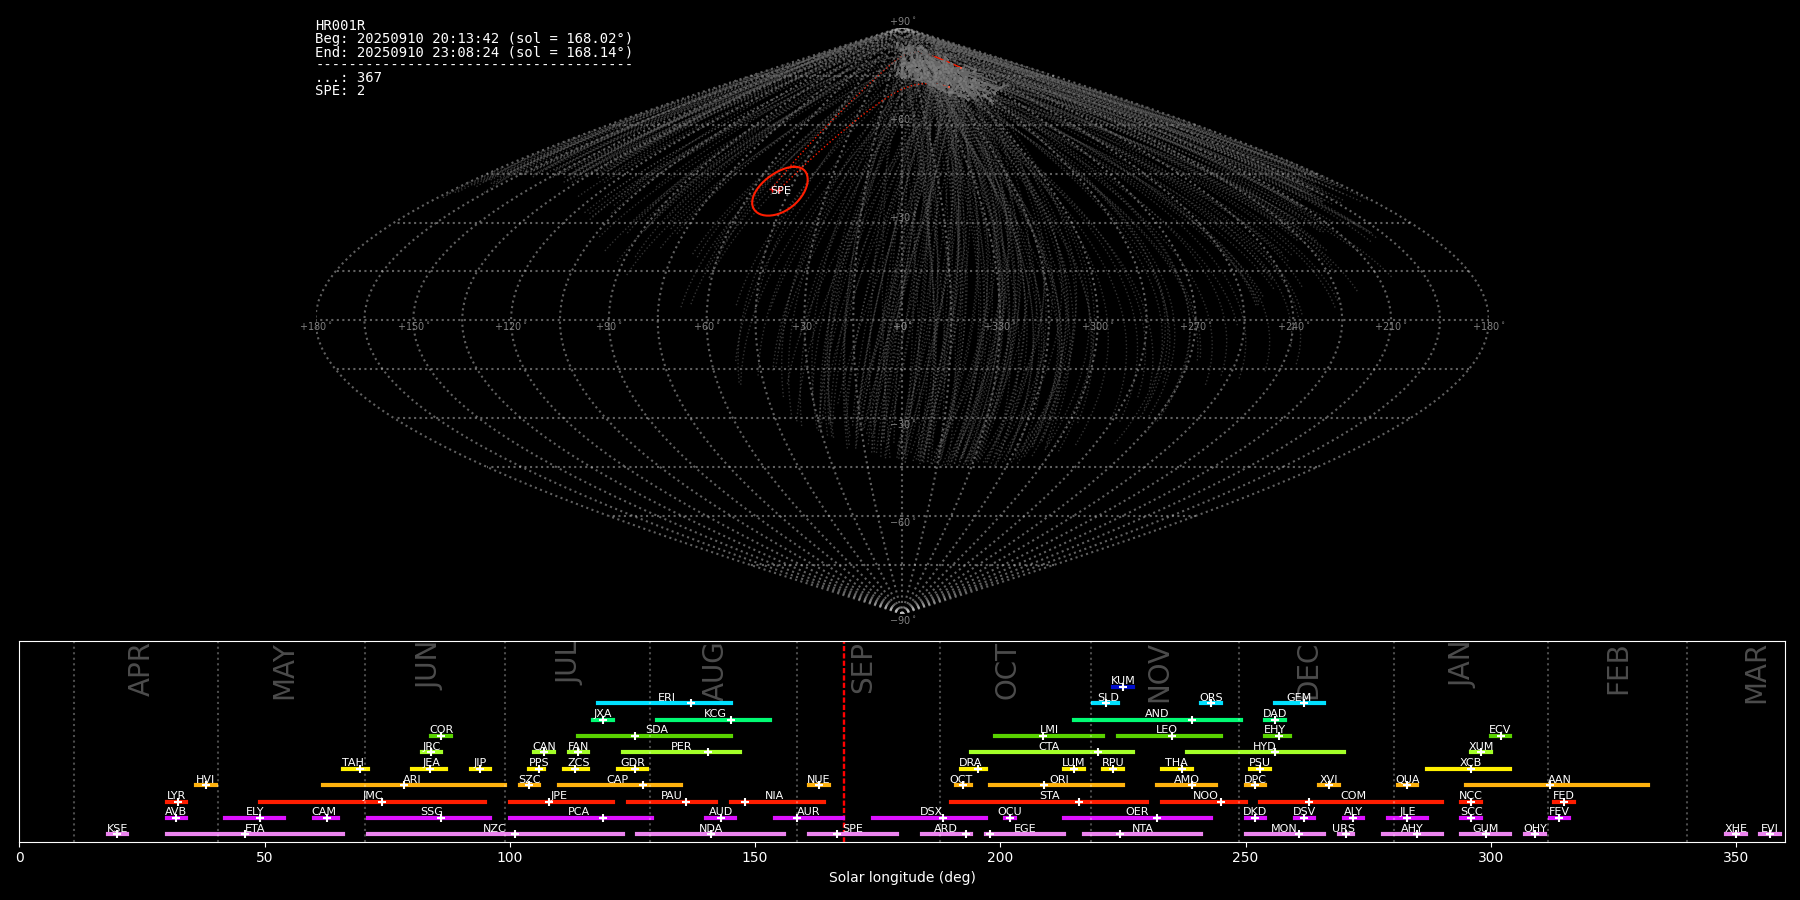
Task: Click the yellow DRA shower bar
Action: pyautogui.click(x=973, y=769)
